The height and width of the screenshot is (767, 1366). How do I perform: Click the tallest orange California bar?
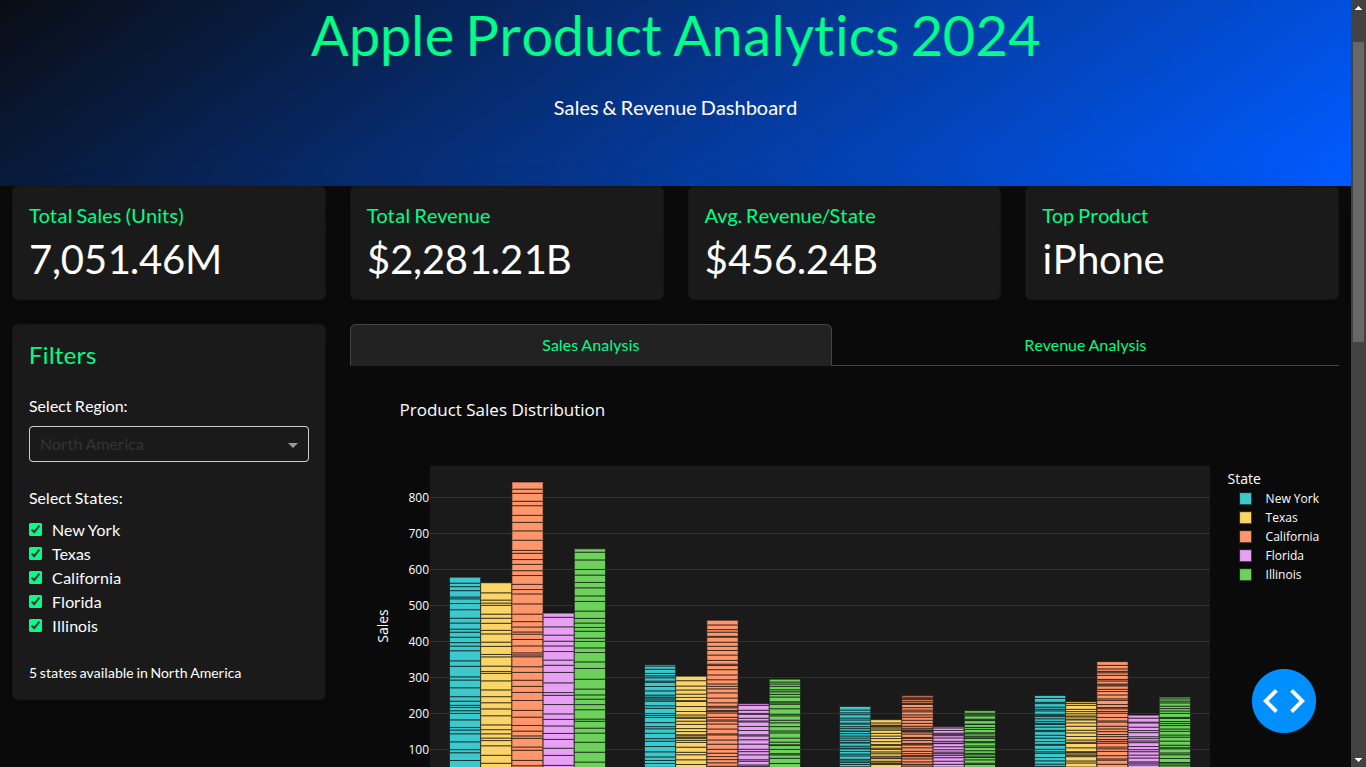pos(527,624)
